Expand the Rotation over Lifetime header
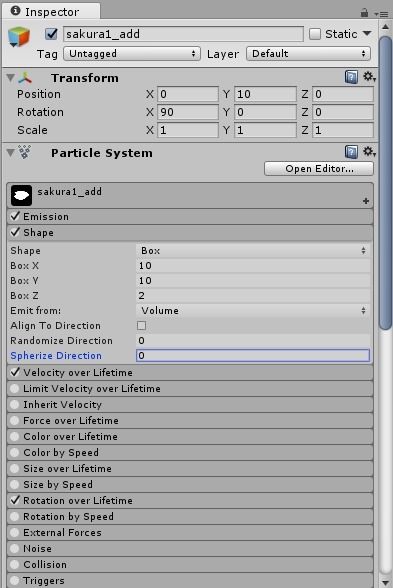 tap(190, 501)
